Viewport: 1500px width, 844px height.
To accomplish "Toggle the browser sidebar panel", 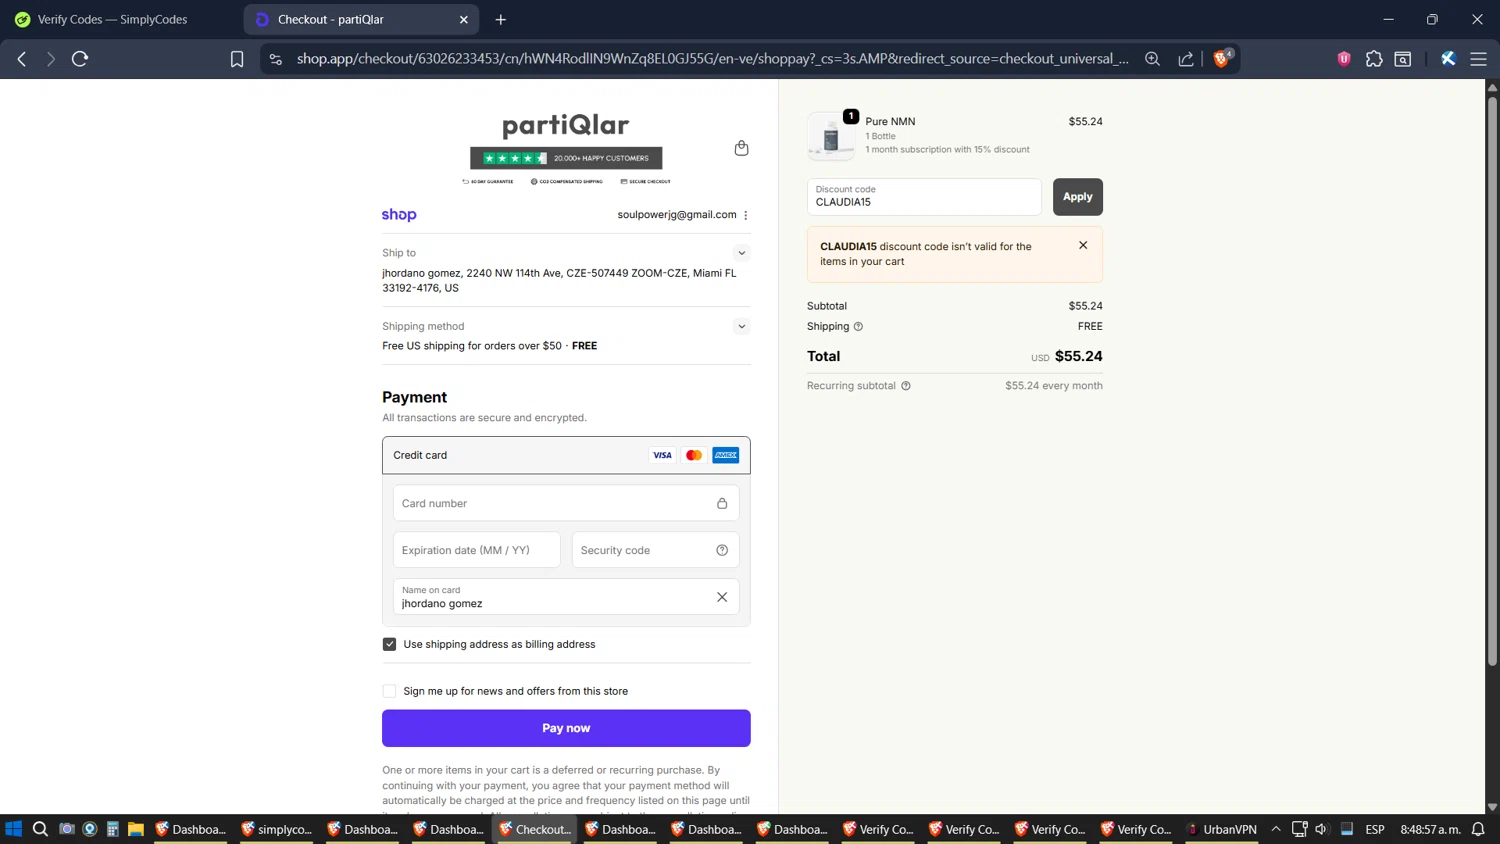I will pyautogui.click(x=1403, y=59).
